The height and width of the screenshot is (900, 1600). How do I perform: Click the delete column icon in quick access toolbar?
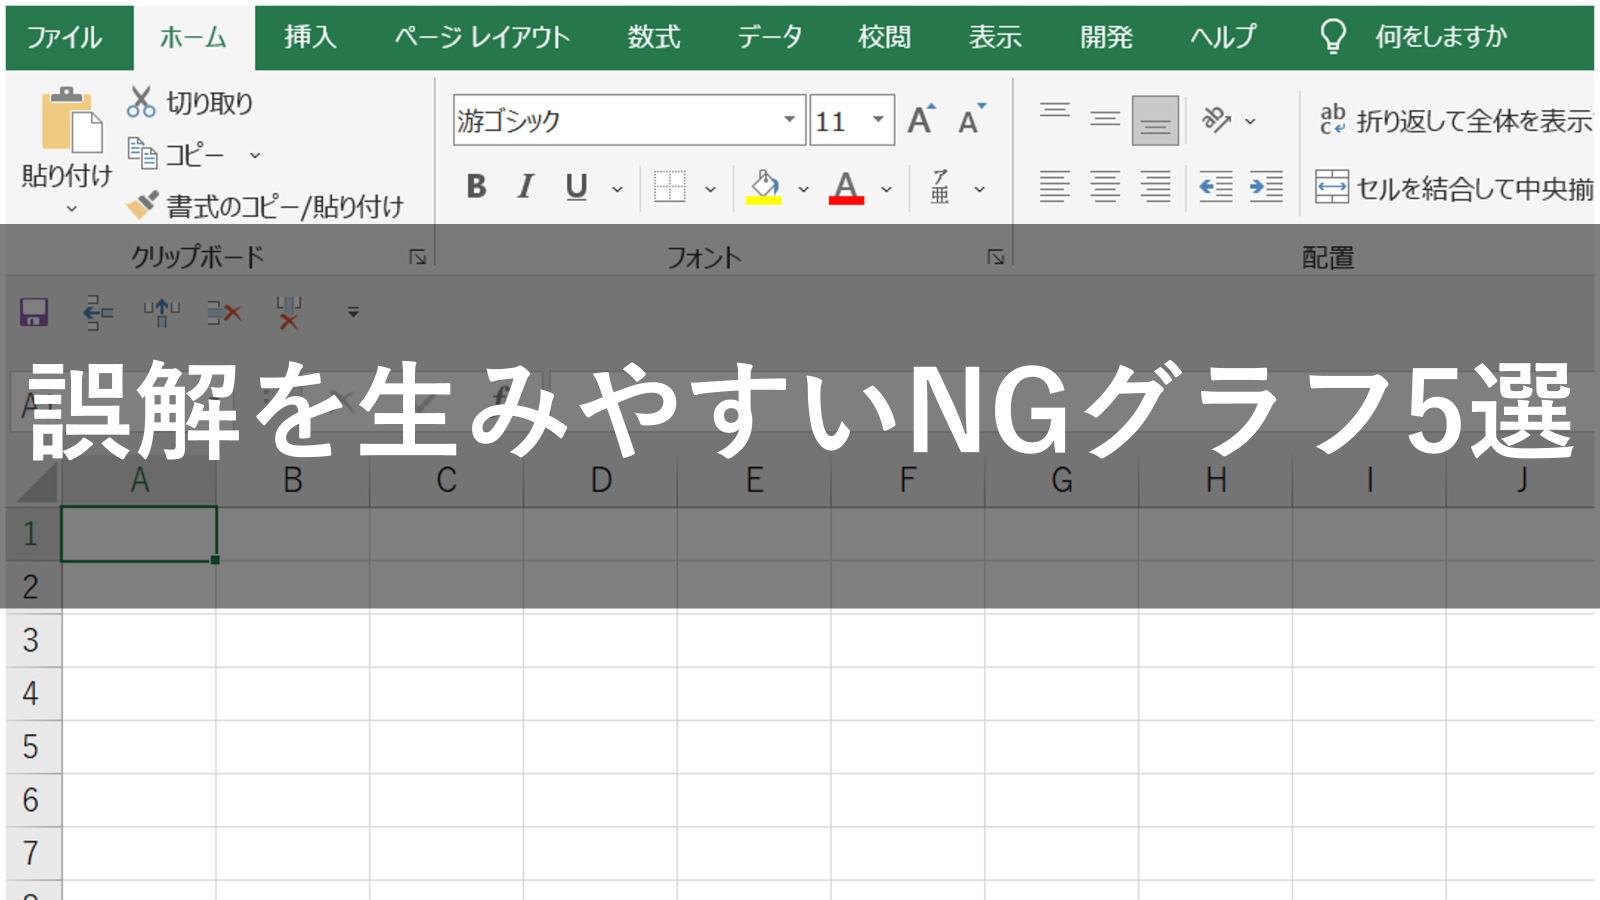288,312
